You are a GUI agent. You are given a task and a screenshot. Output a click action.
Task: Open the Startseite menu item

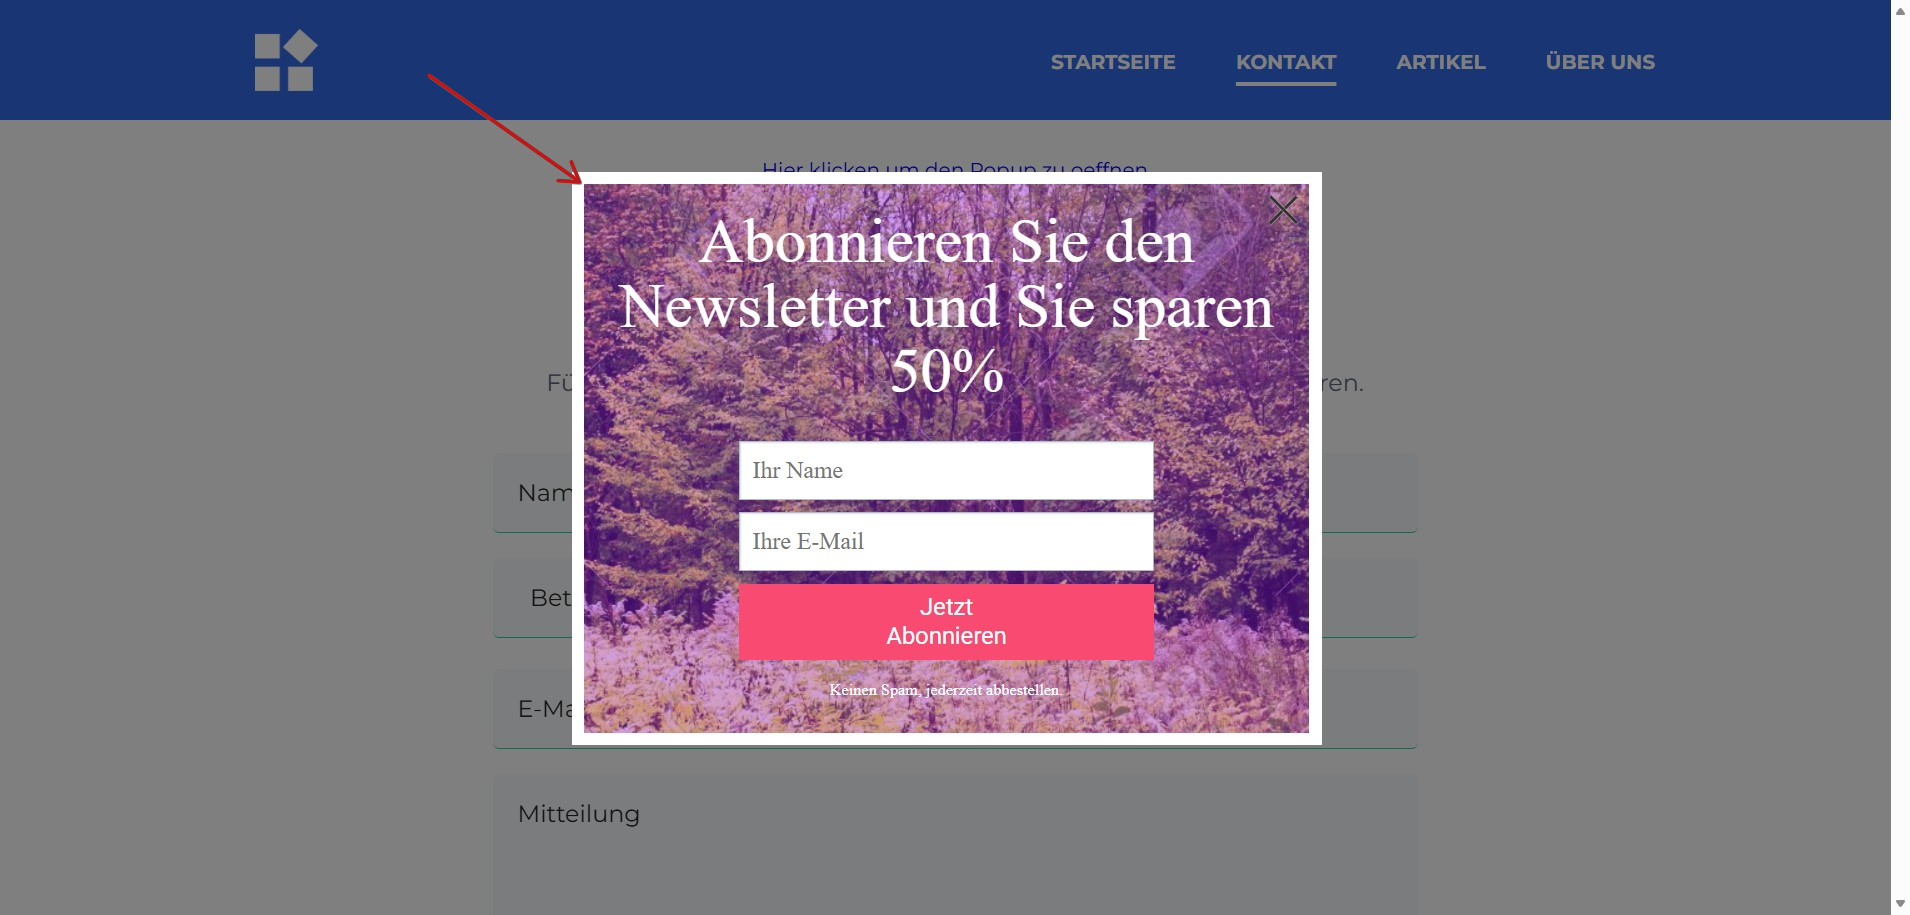[x=1113, y=62]
